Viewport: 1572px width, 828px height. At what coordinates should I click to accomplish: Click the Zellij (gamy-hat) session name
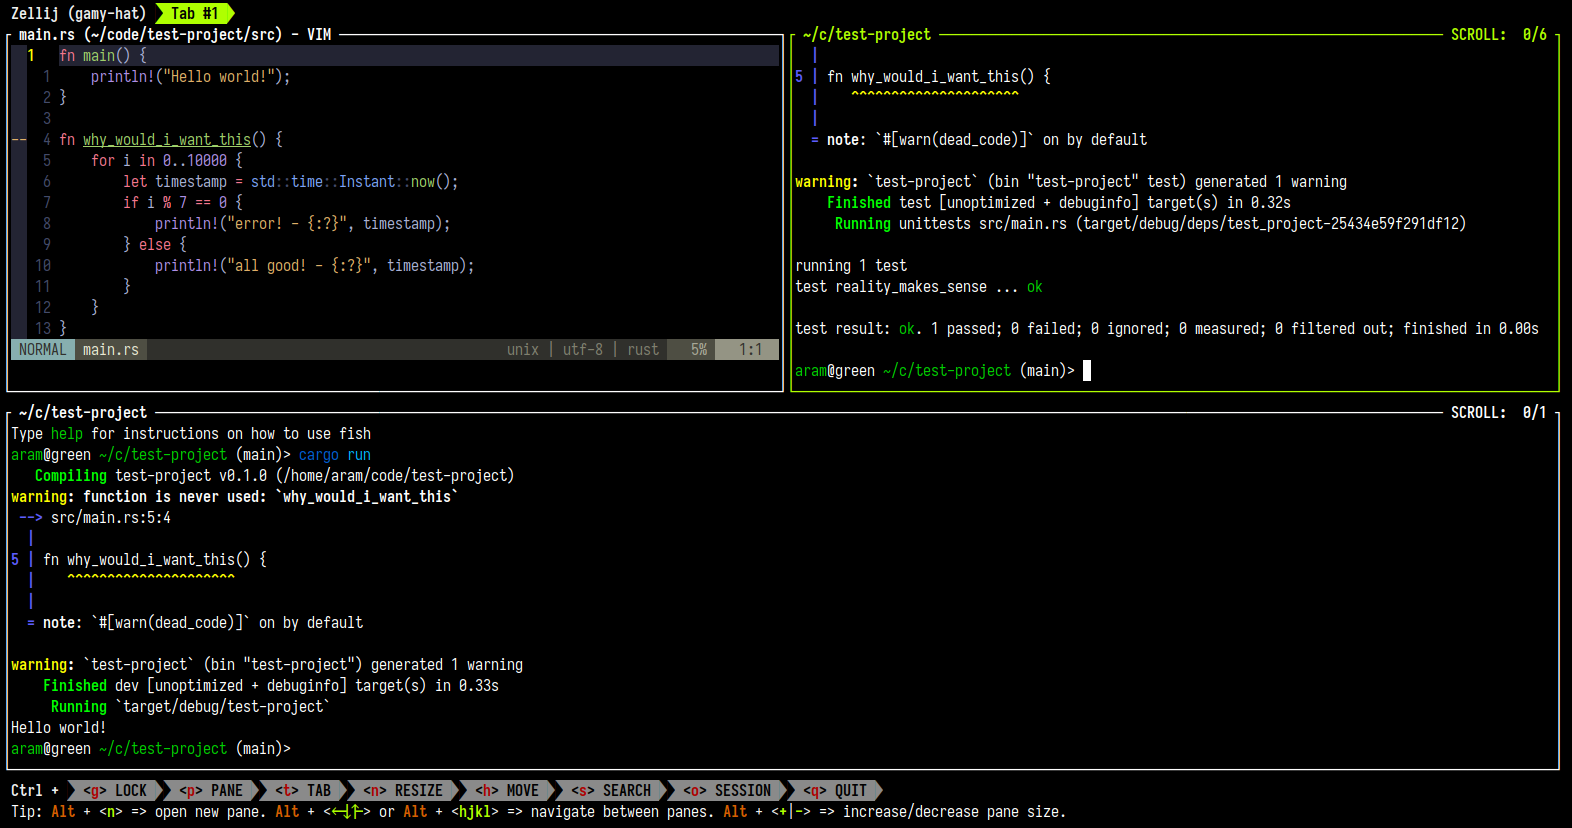[78, 13]
